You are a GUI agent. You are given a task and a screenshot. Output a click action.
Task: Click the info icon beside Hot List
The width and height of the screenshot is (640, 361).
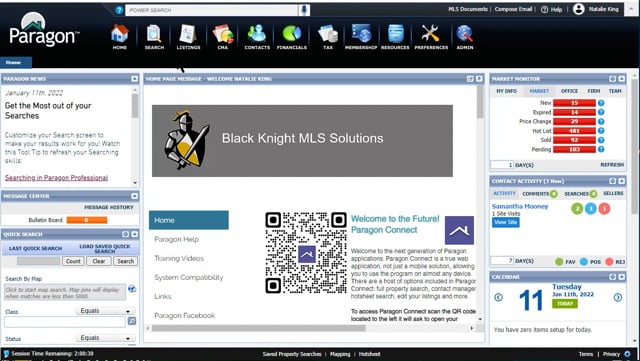click(x=601, y=131)
